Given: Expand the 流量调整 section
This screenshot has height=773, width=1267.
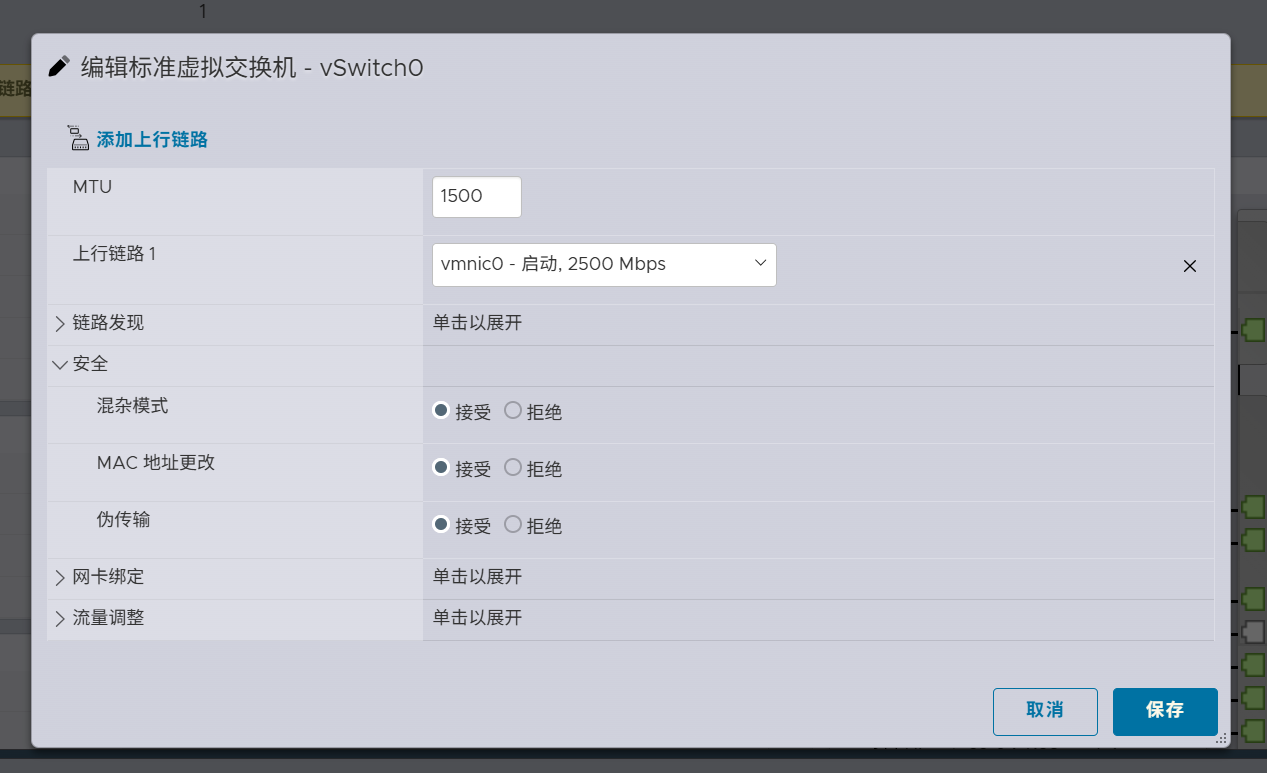Looking at the screenshot, I should (60, 617).
